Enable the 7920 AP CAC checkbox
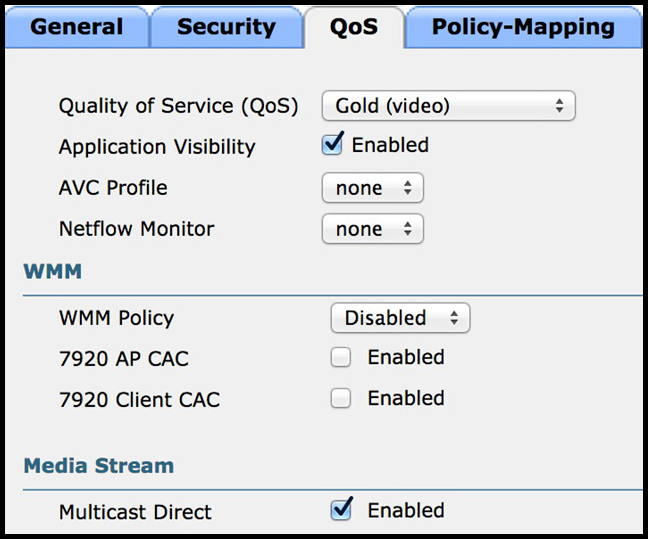The image size is (648, 539). pyautogui.click(x=341, y=357)
